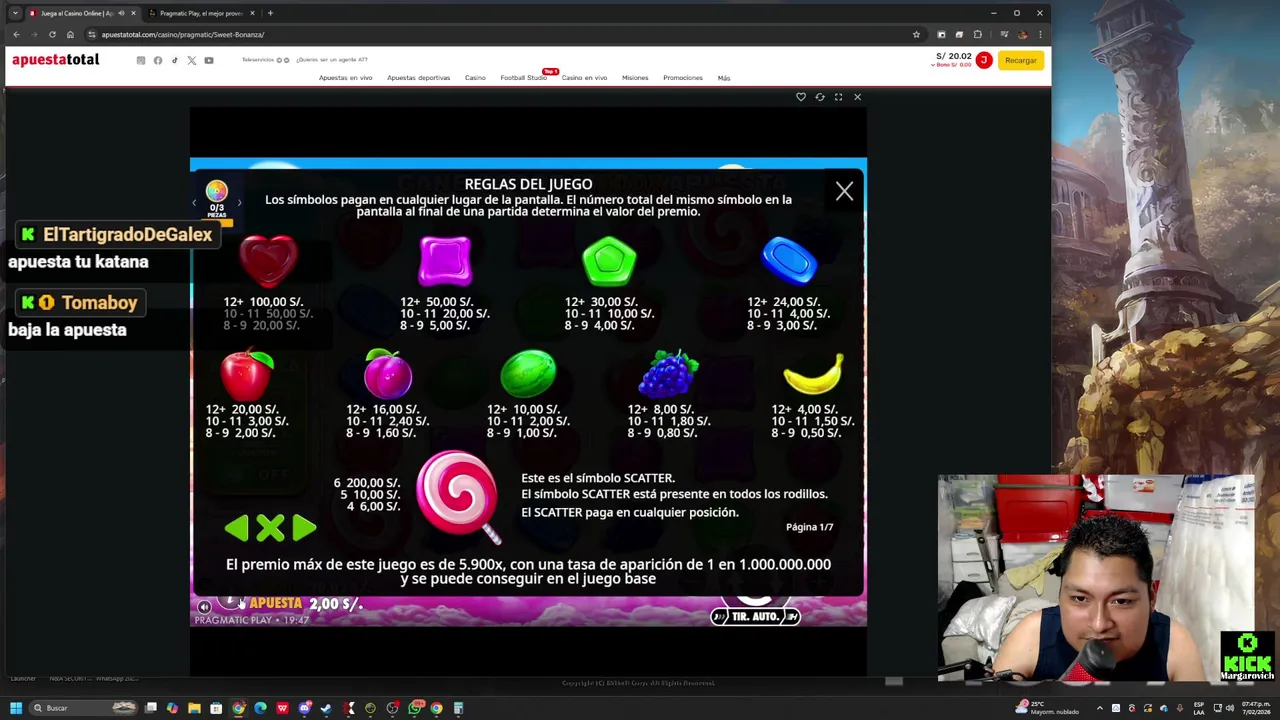Open WhatsApp from the taskbar
This screenshot has height=720, width=1280.
click(414, 708)
